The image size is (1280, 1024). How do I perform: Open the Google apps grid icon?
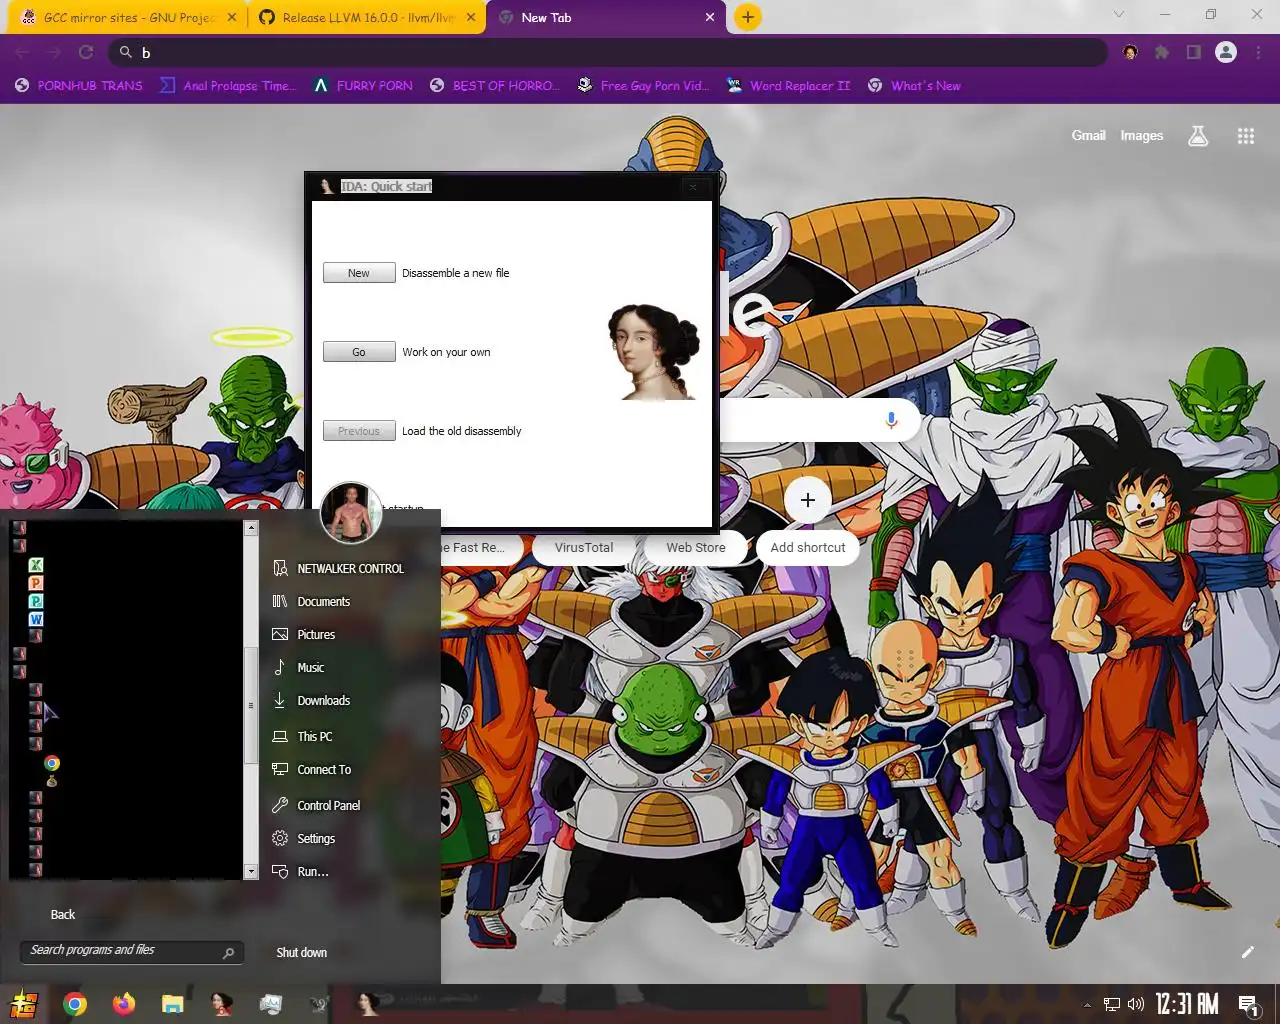1245,136
